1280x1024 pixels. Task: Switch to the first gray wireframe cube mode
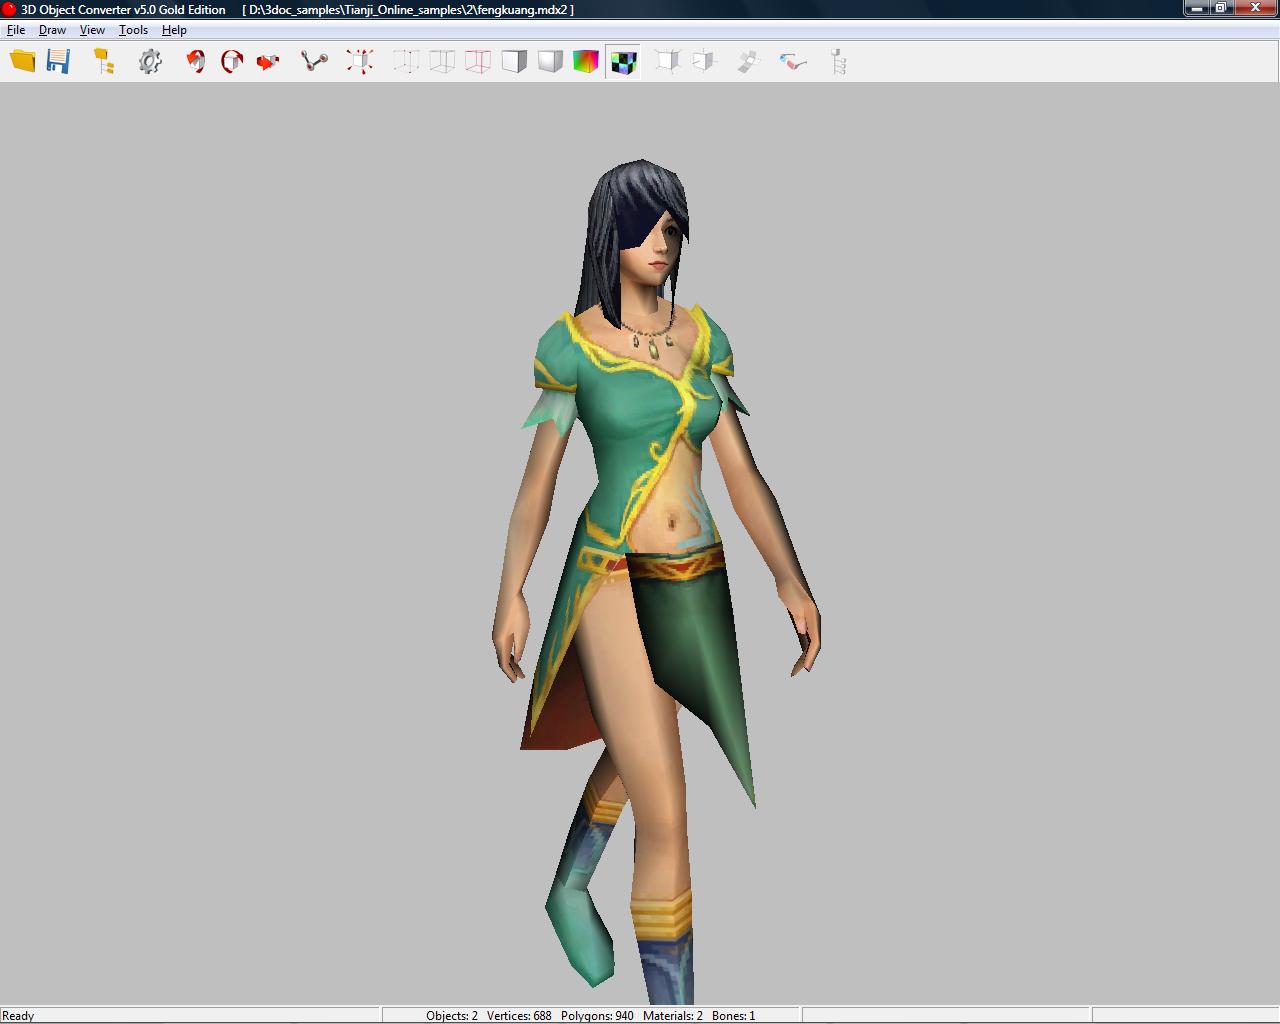(x=406, y=61)
